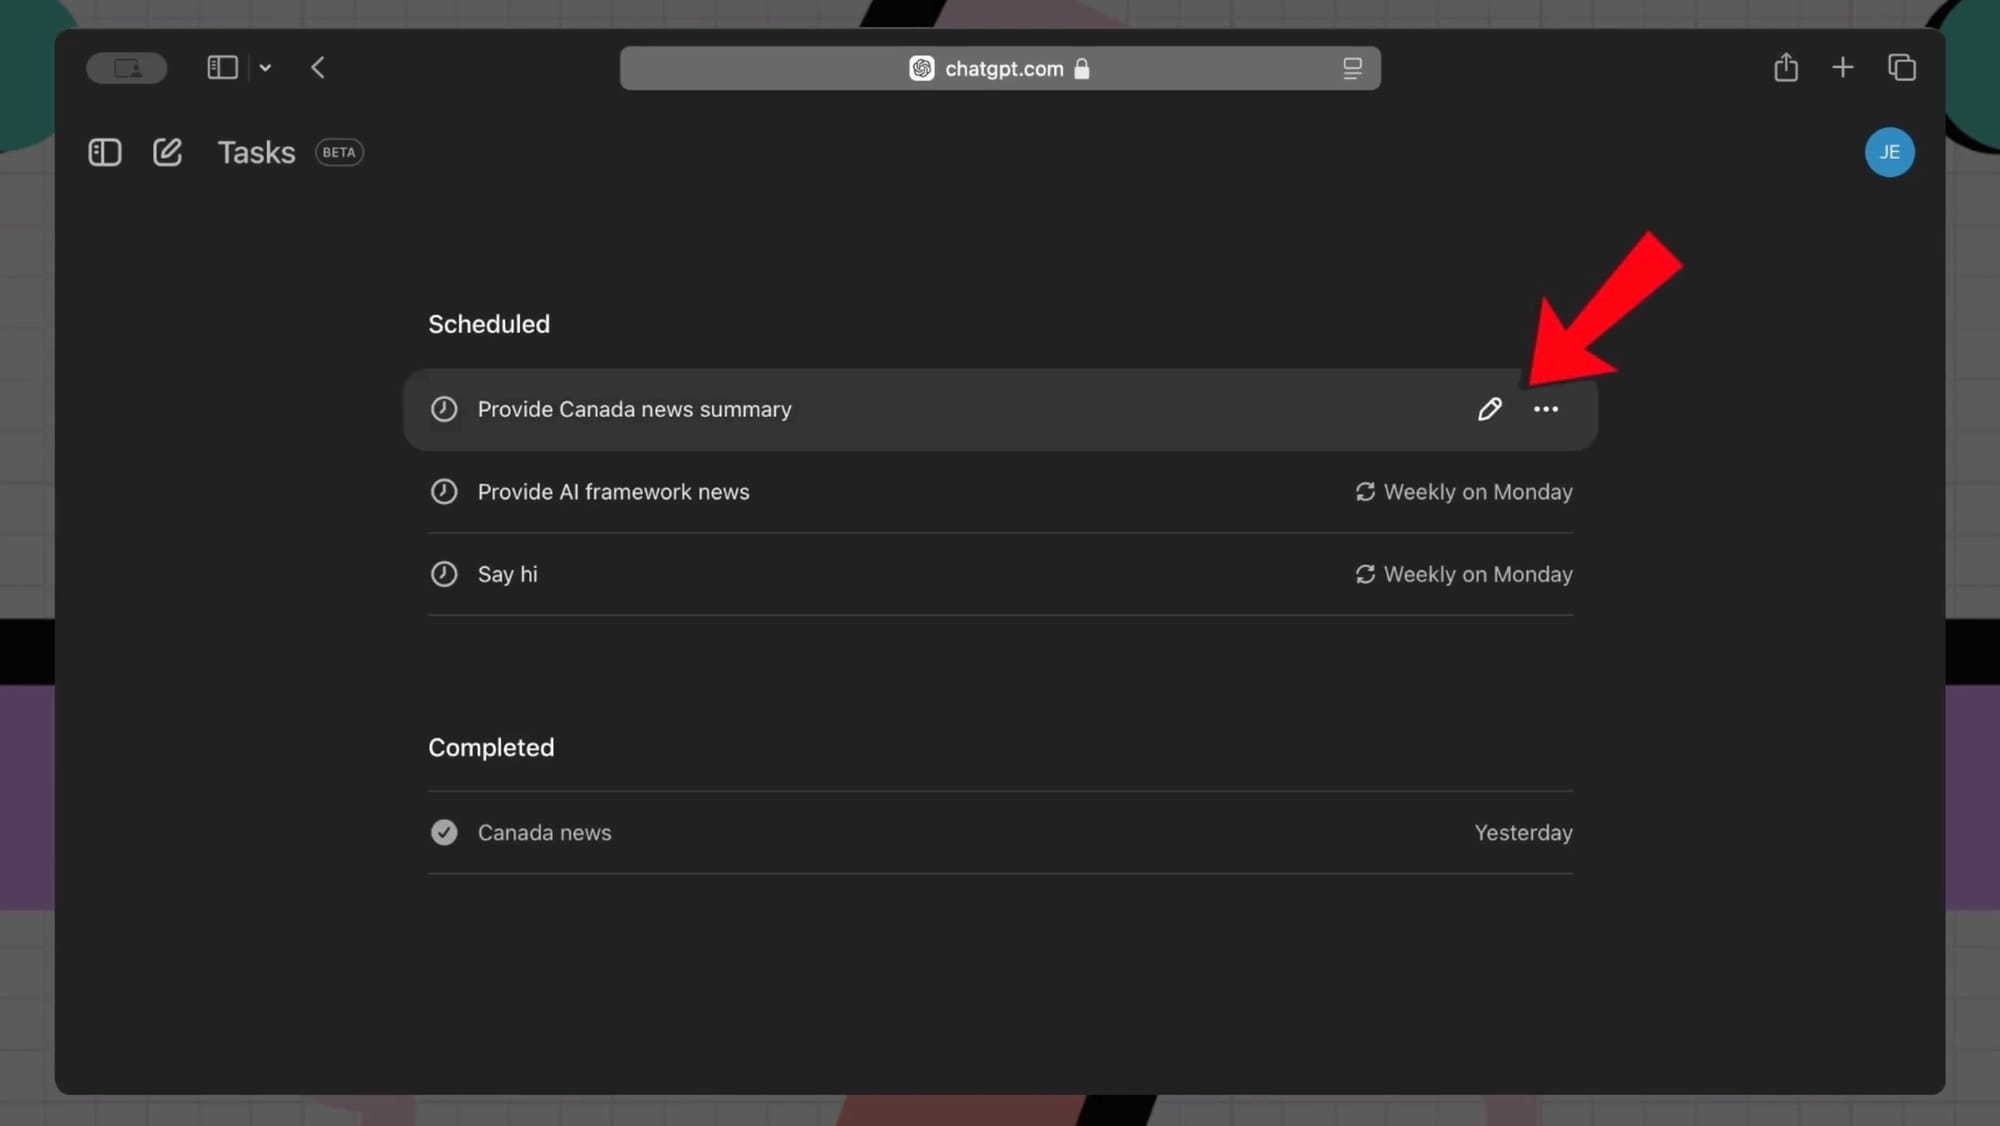Go back to the previous page
This screenshot has height=1126, width=2000.
pyautogui.click(x=318, y=68)
